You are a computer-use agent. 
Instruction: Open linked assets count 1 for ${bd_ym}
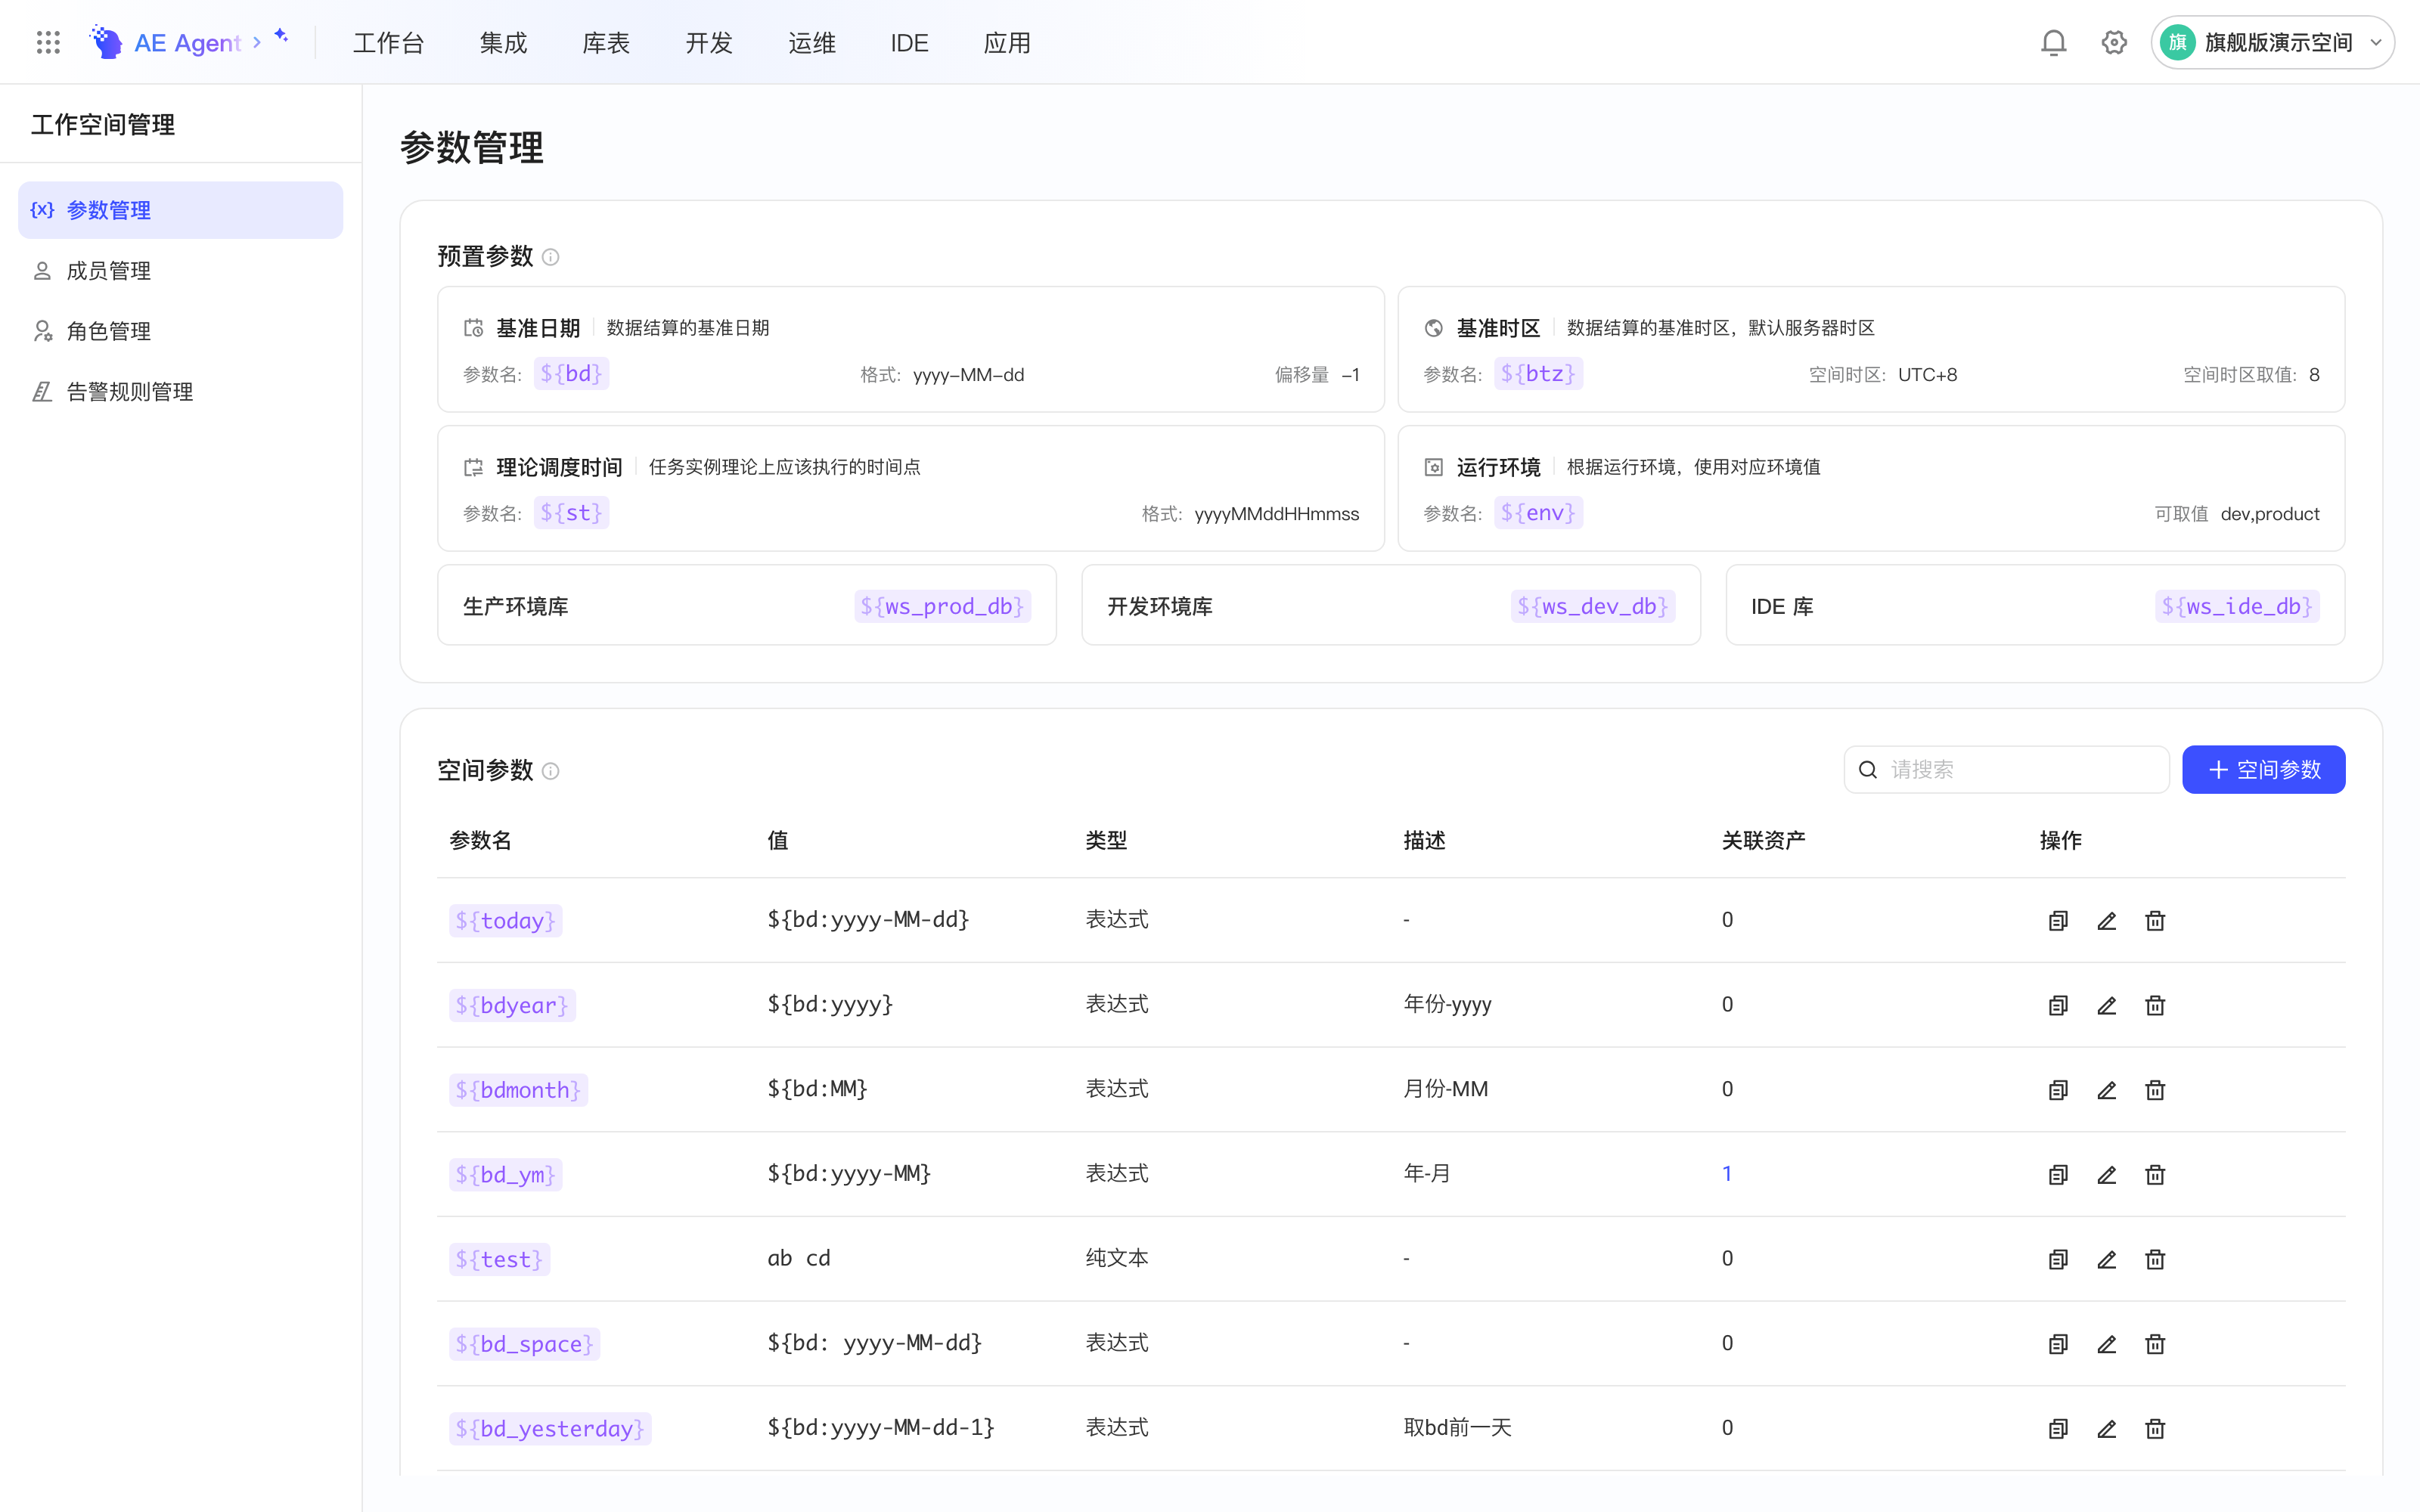[x=1727, y=1173]
